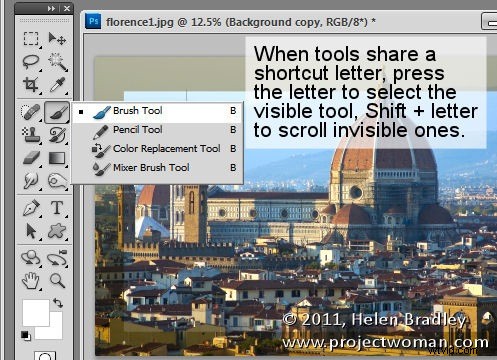
Task: Select the Crop tool
Action: pyautogui.click(x=31, y=85)
